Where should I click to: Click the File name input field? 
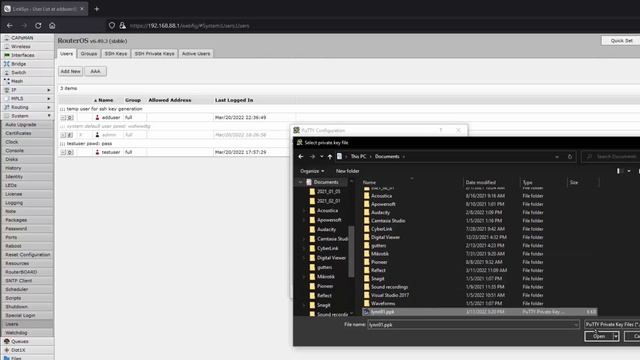(x=473, y=325)
